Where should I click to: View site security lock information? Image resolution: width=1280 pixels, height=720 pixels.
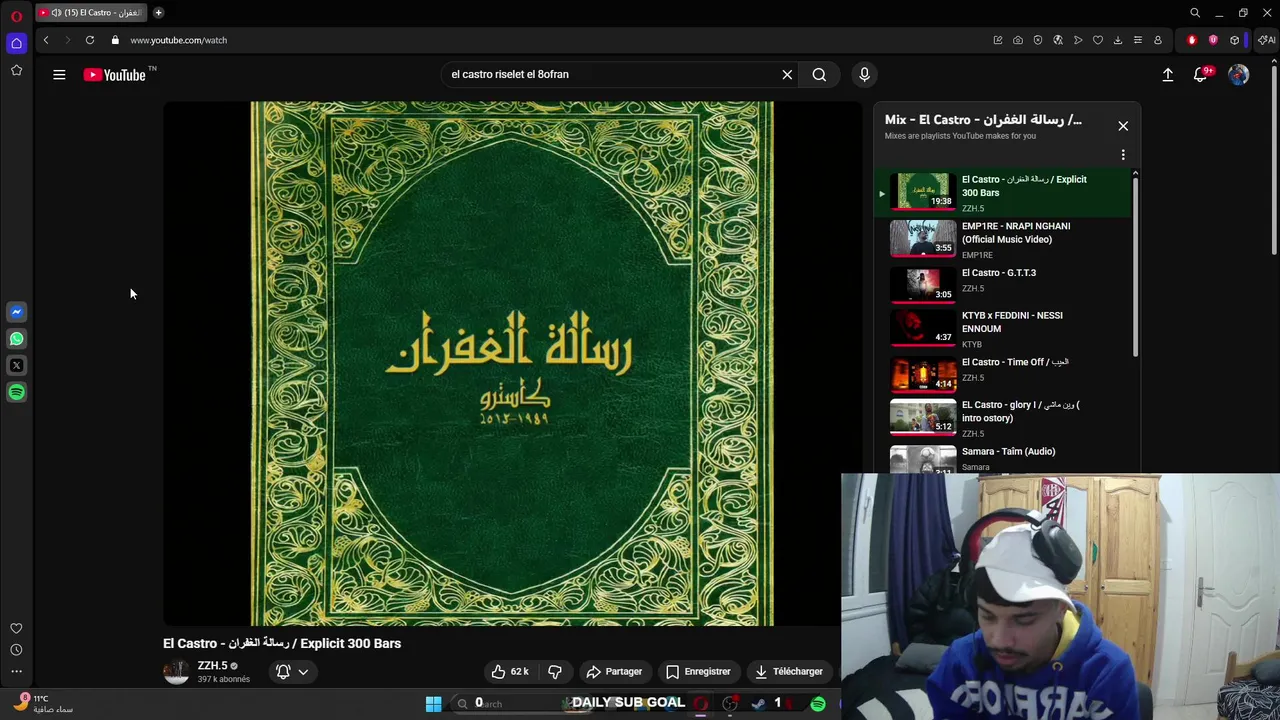coord(115,40)
